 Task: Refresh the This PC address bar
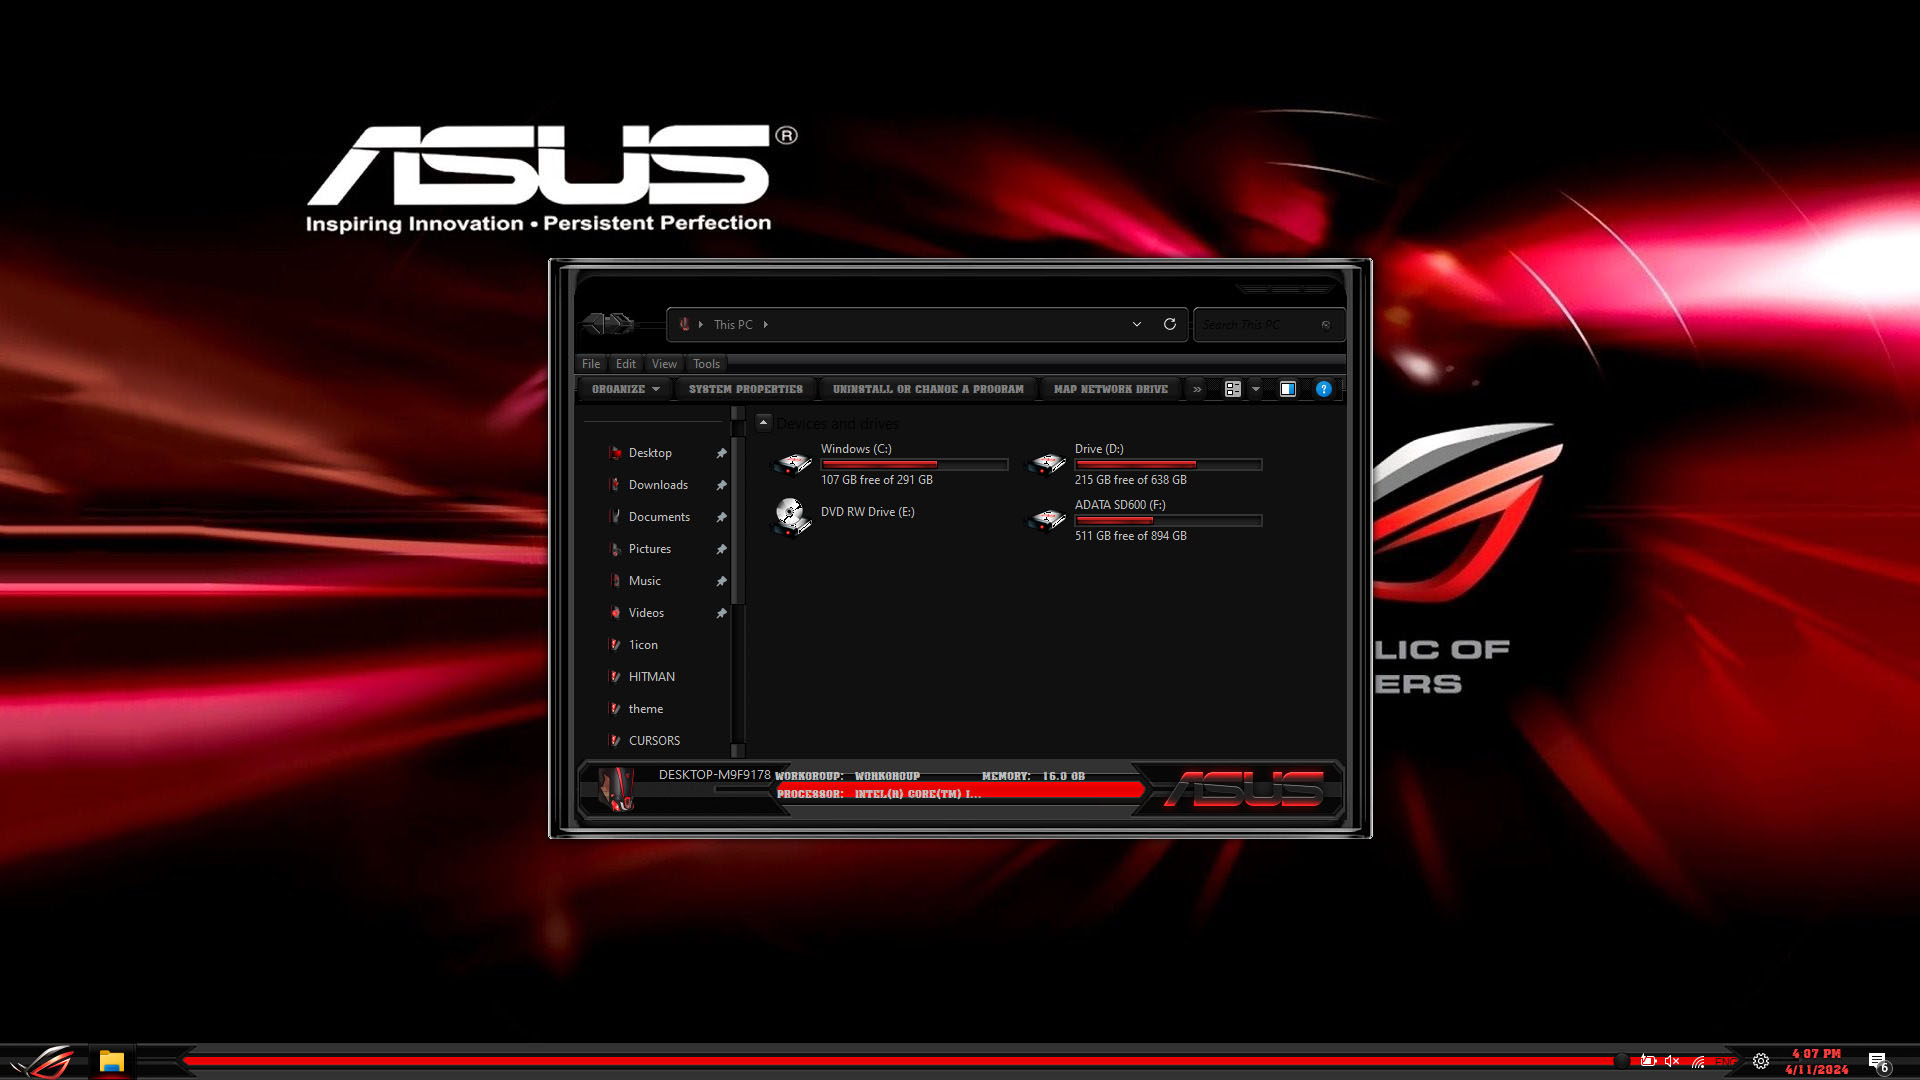tap(1169, 324)
